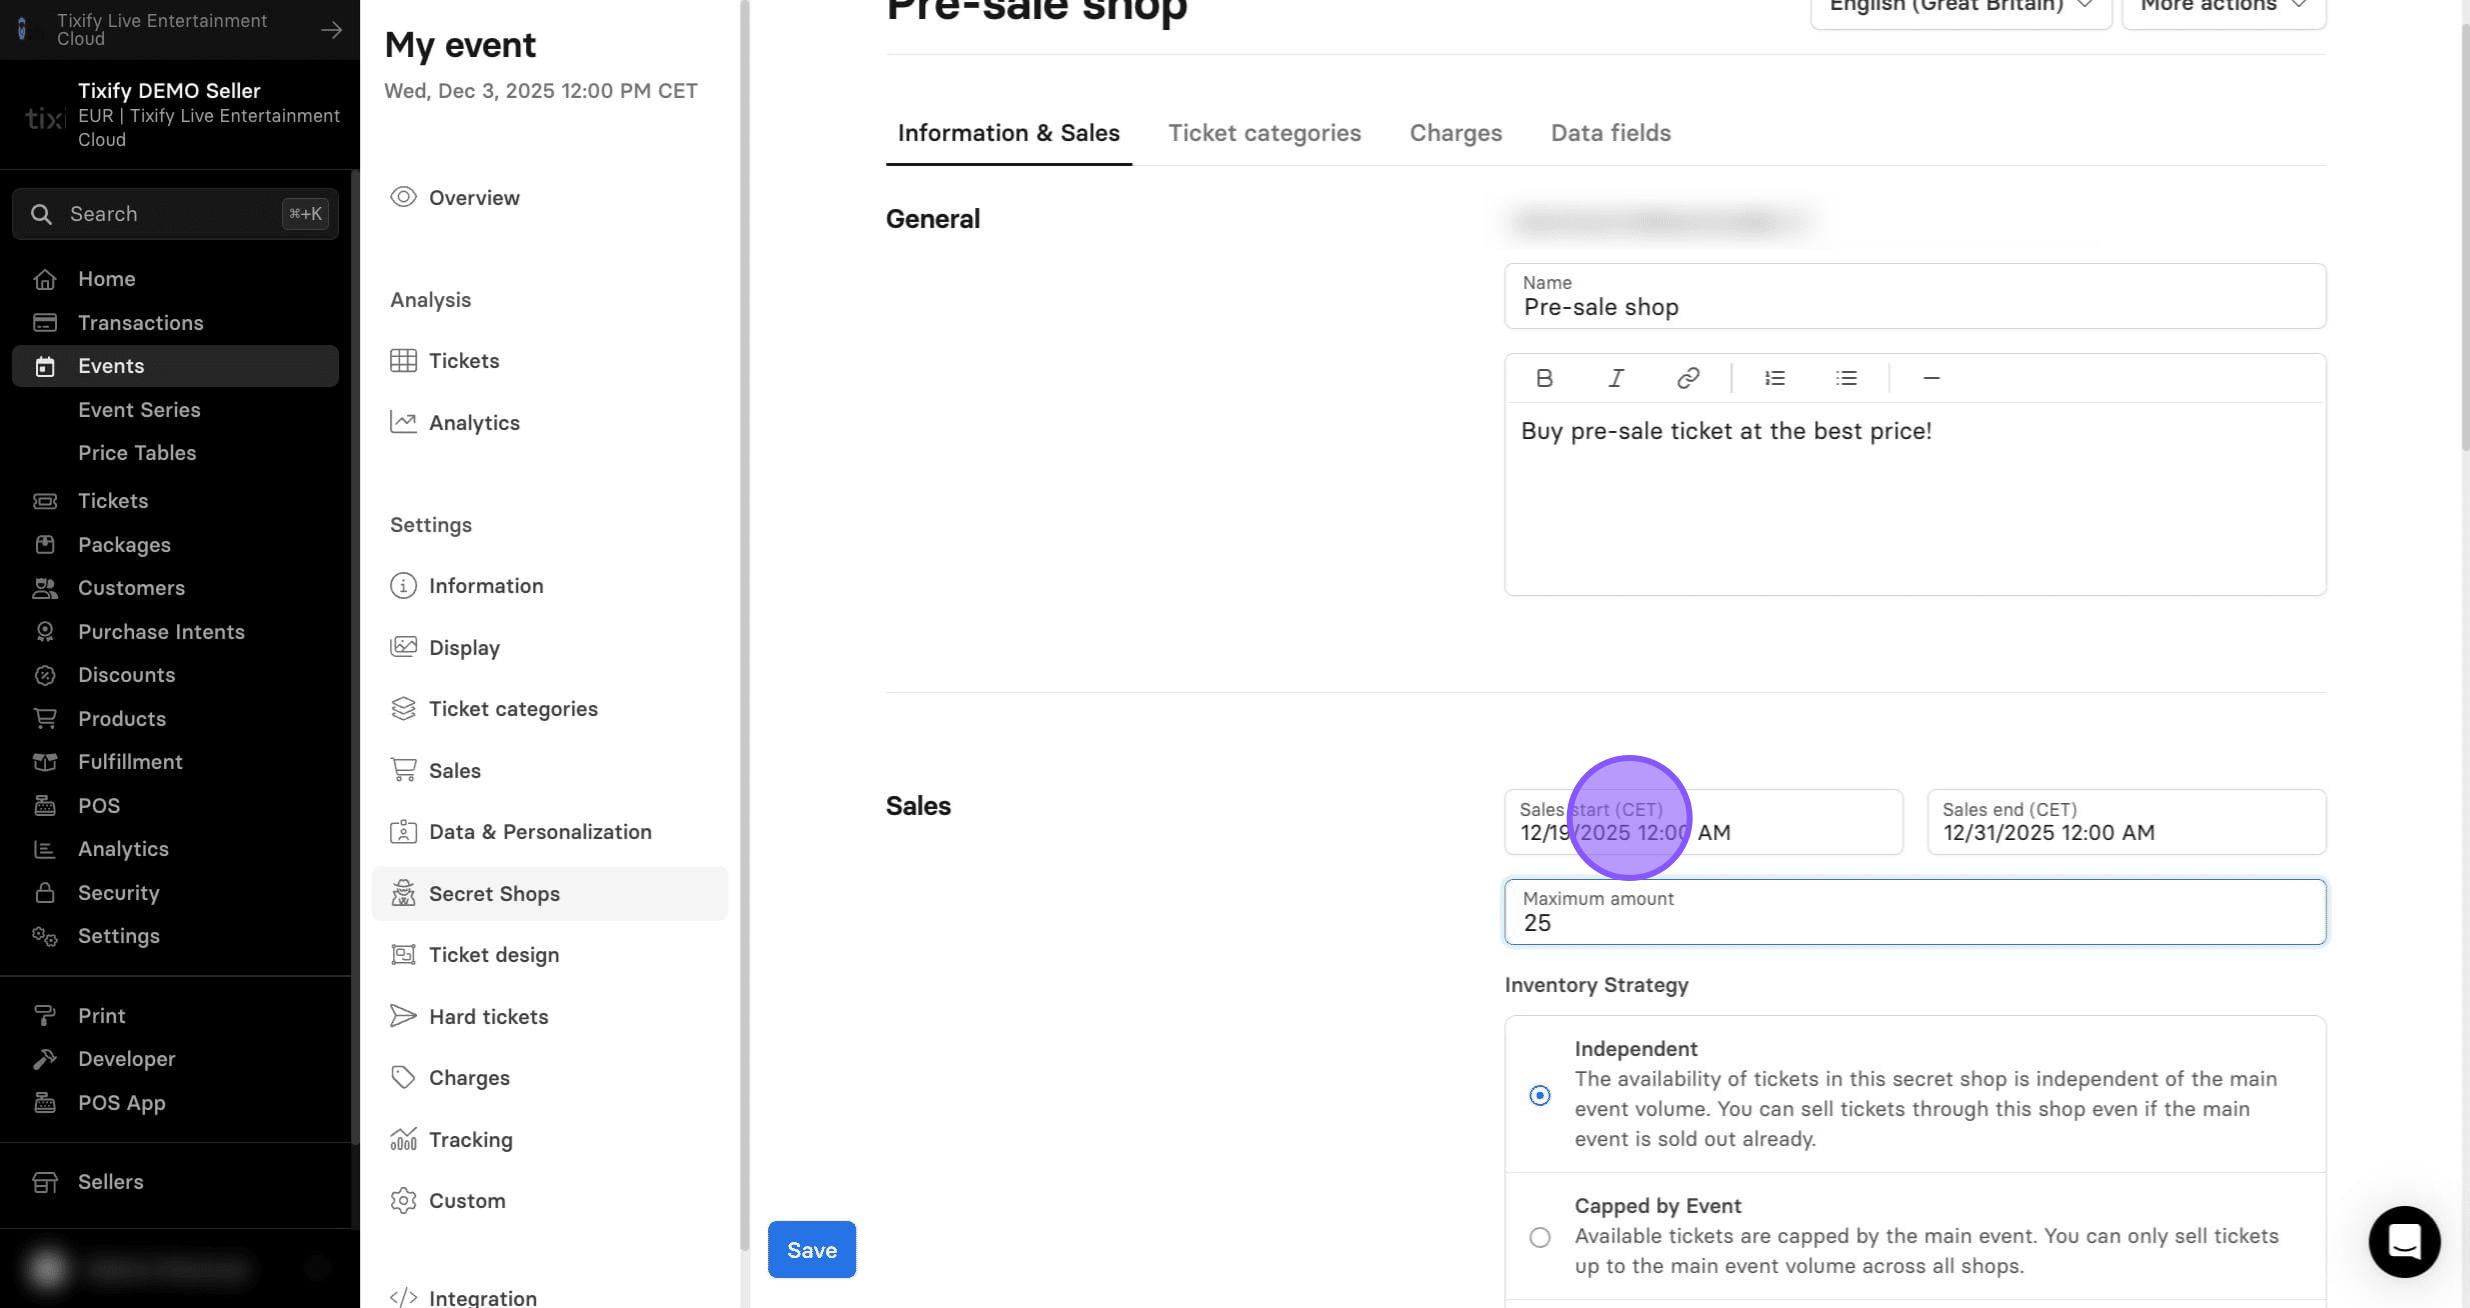
Task: Edit the Sales end (CET) date field
Action: coord(2126,822)
